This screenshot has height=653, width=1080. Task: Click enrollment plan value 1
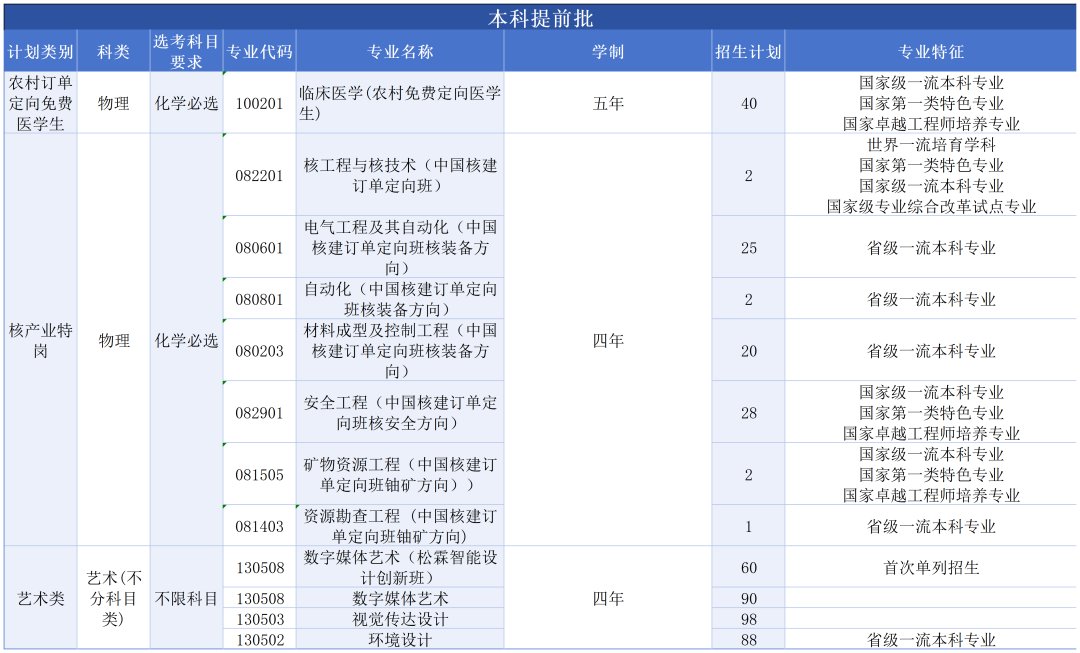pyautogui.click(x=749, y=526)
